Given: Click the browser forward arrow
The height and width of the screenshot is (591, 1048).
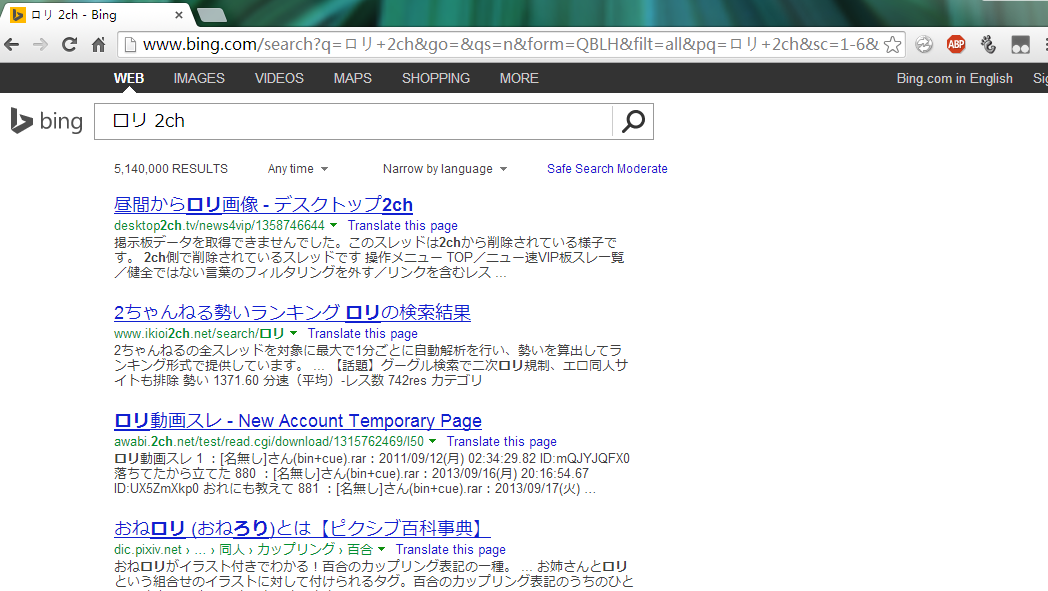Looking at the screenshot, I should [40, 45].
